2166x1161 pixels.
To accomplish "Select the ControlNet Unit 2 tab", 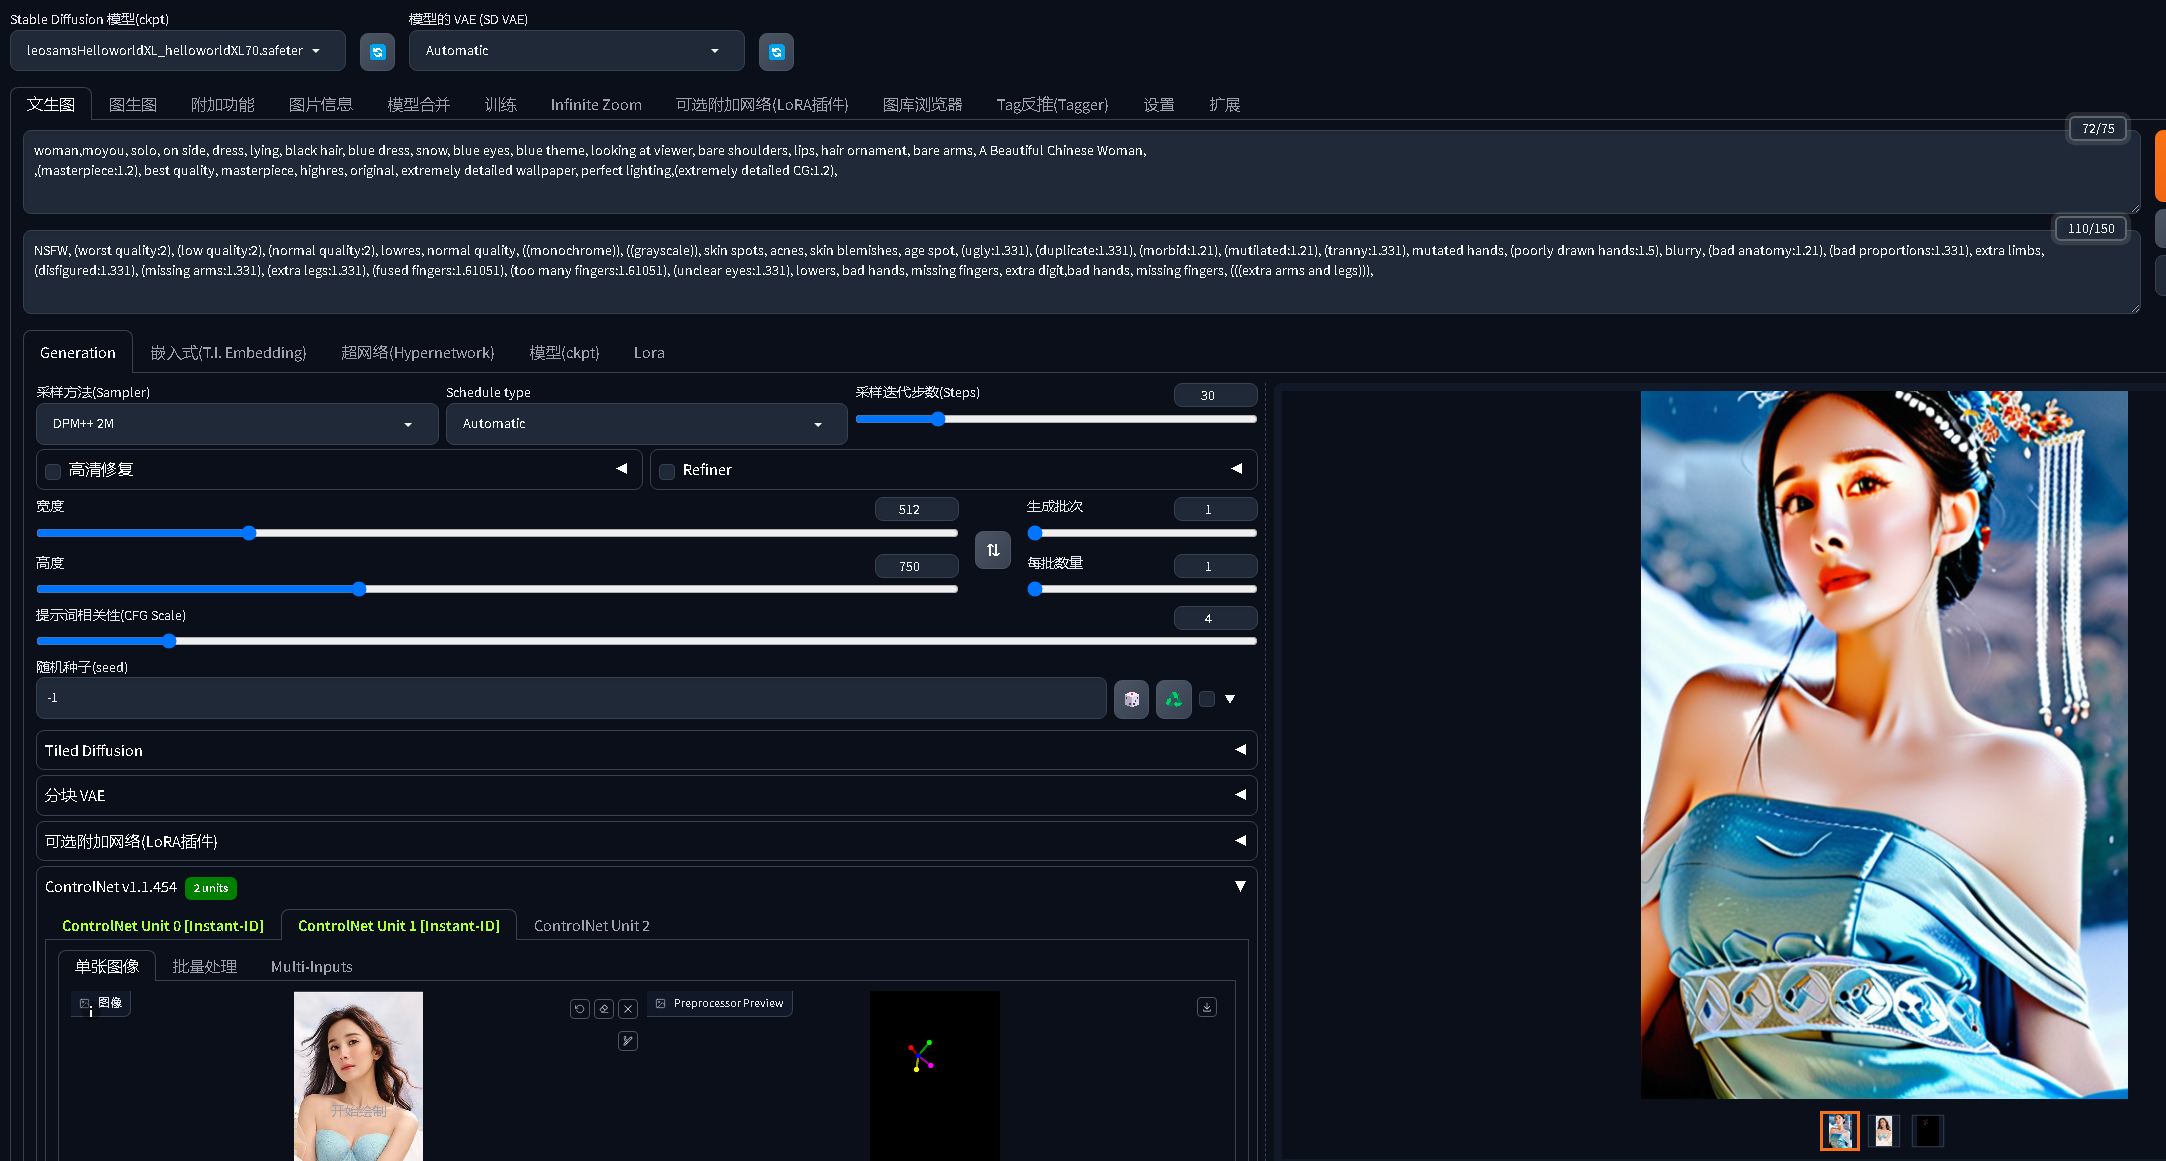I will point(592,926).
